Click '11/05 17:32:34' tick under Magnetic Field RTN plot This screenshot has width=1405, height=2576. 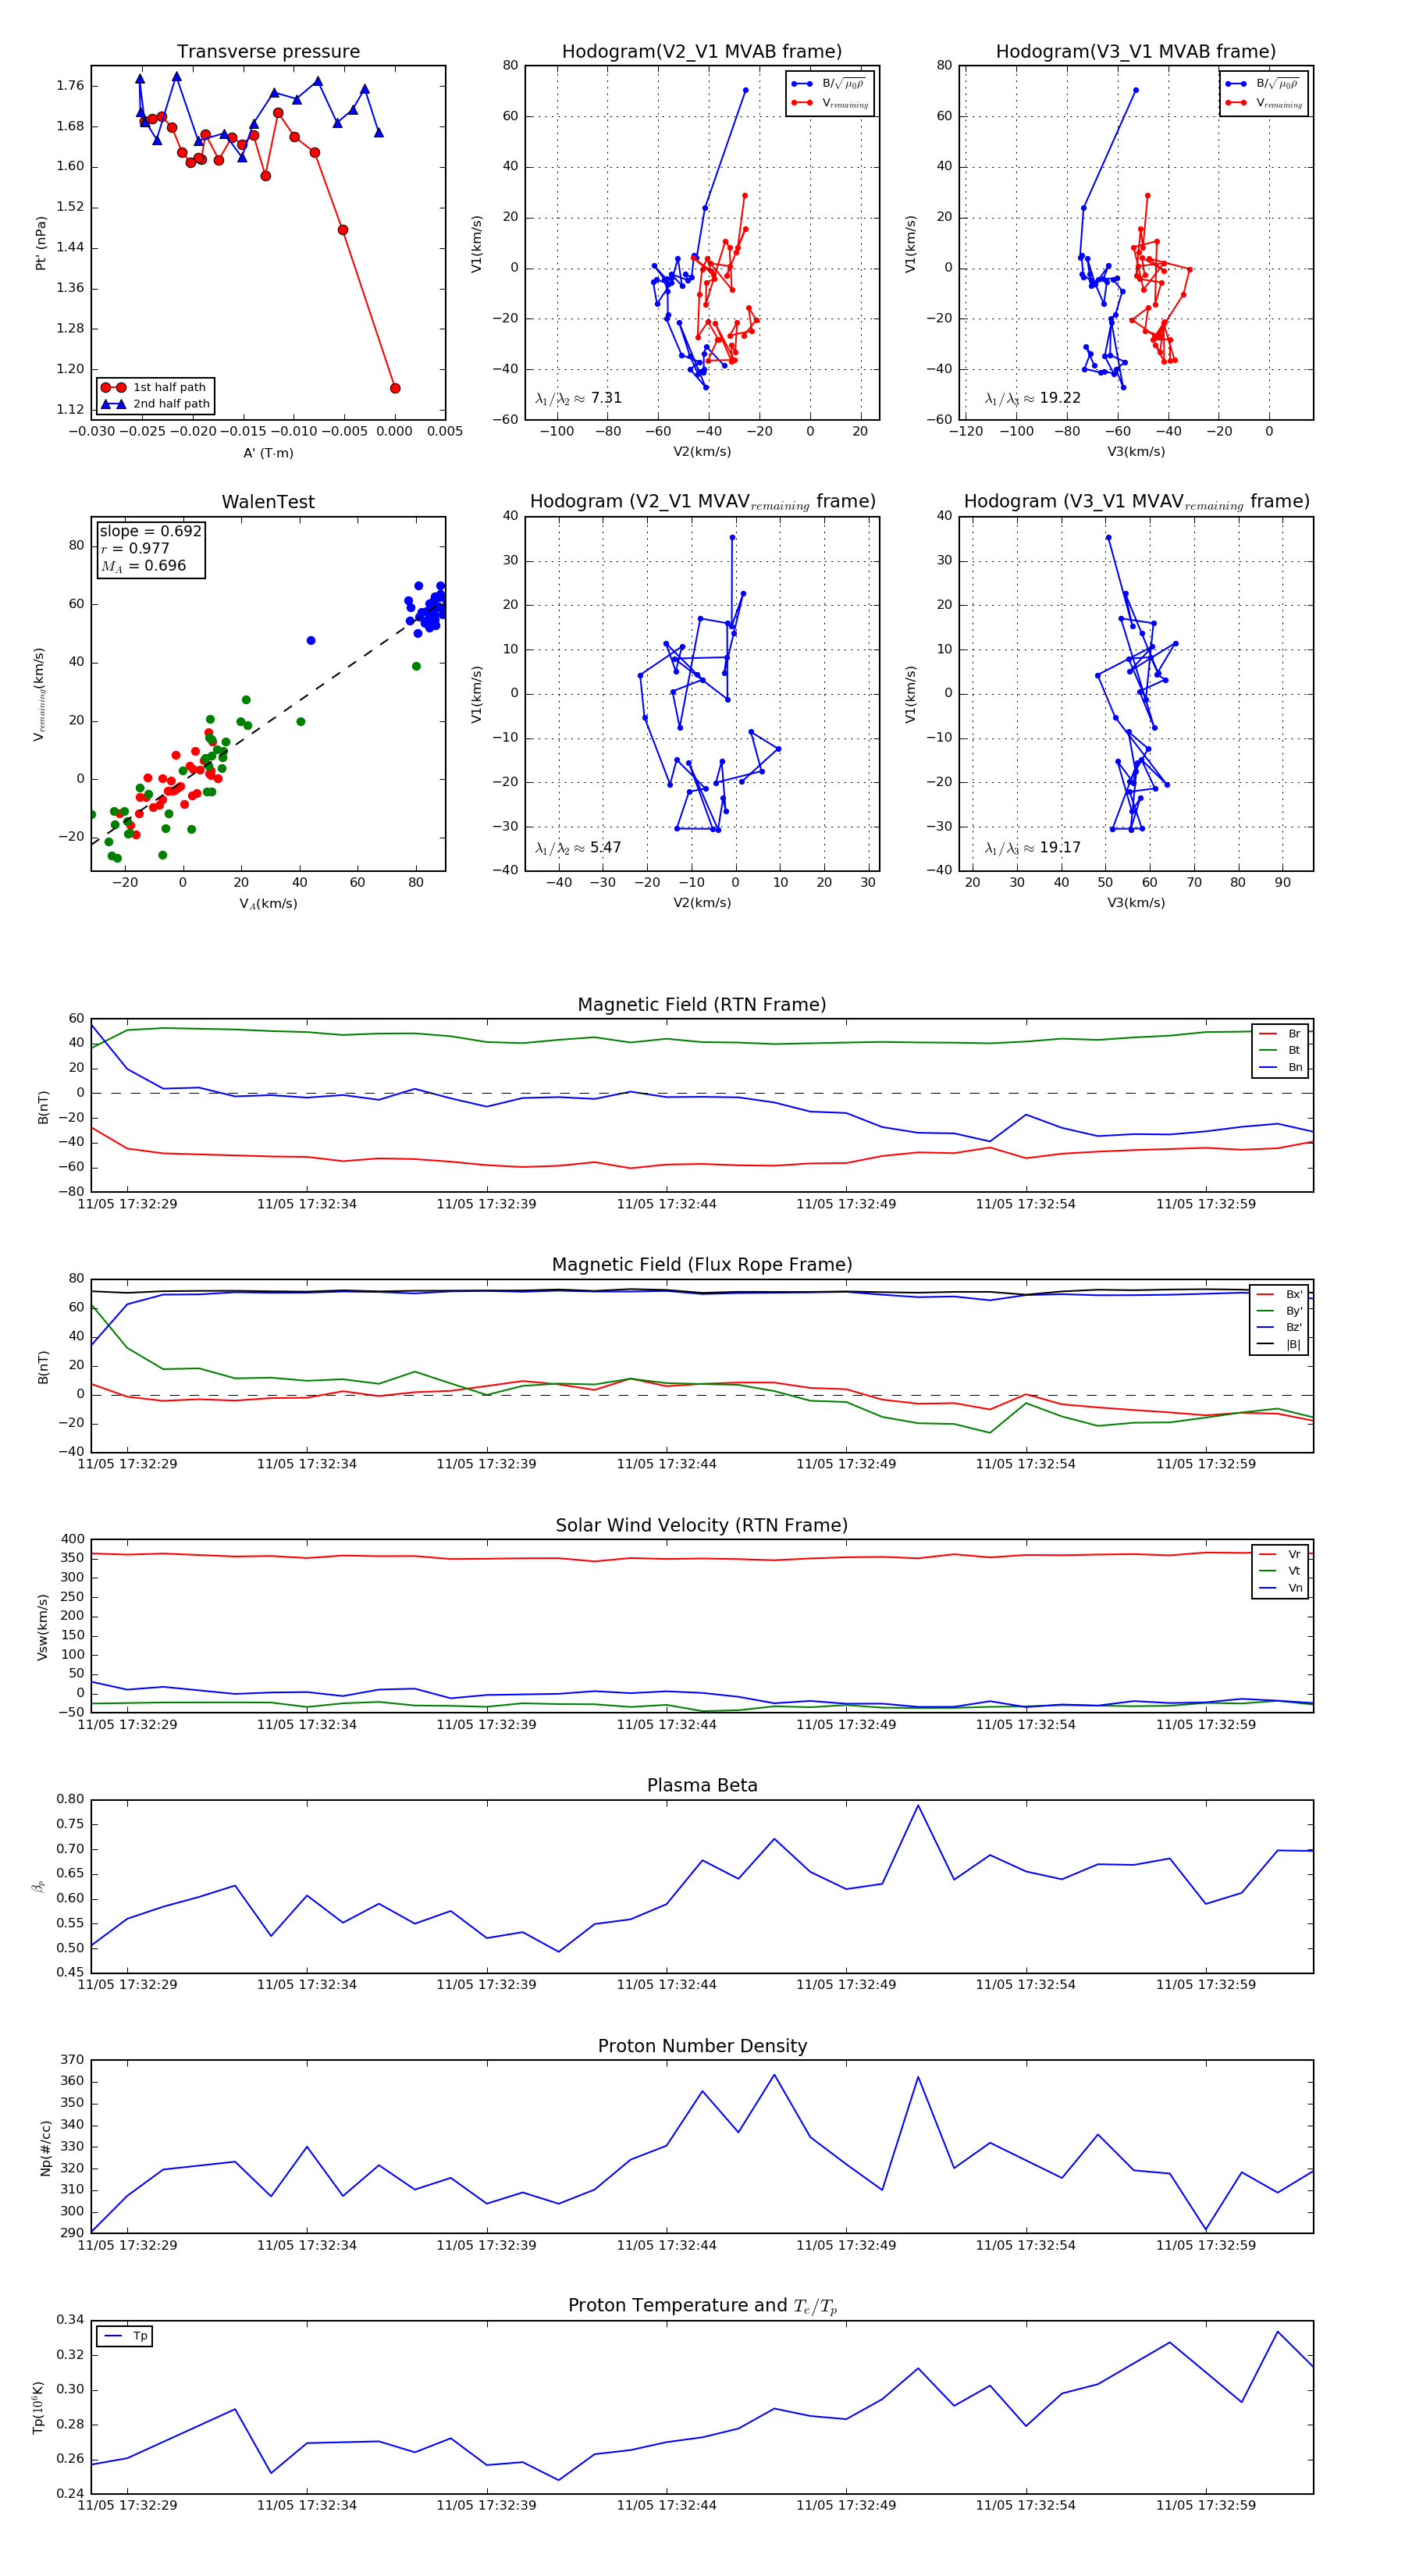[307, 1204]
